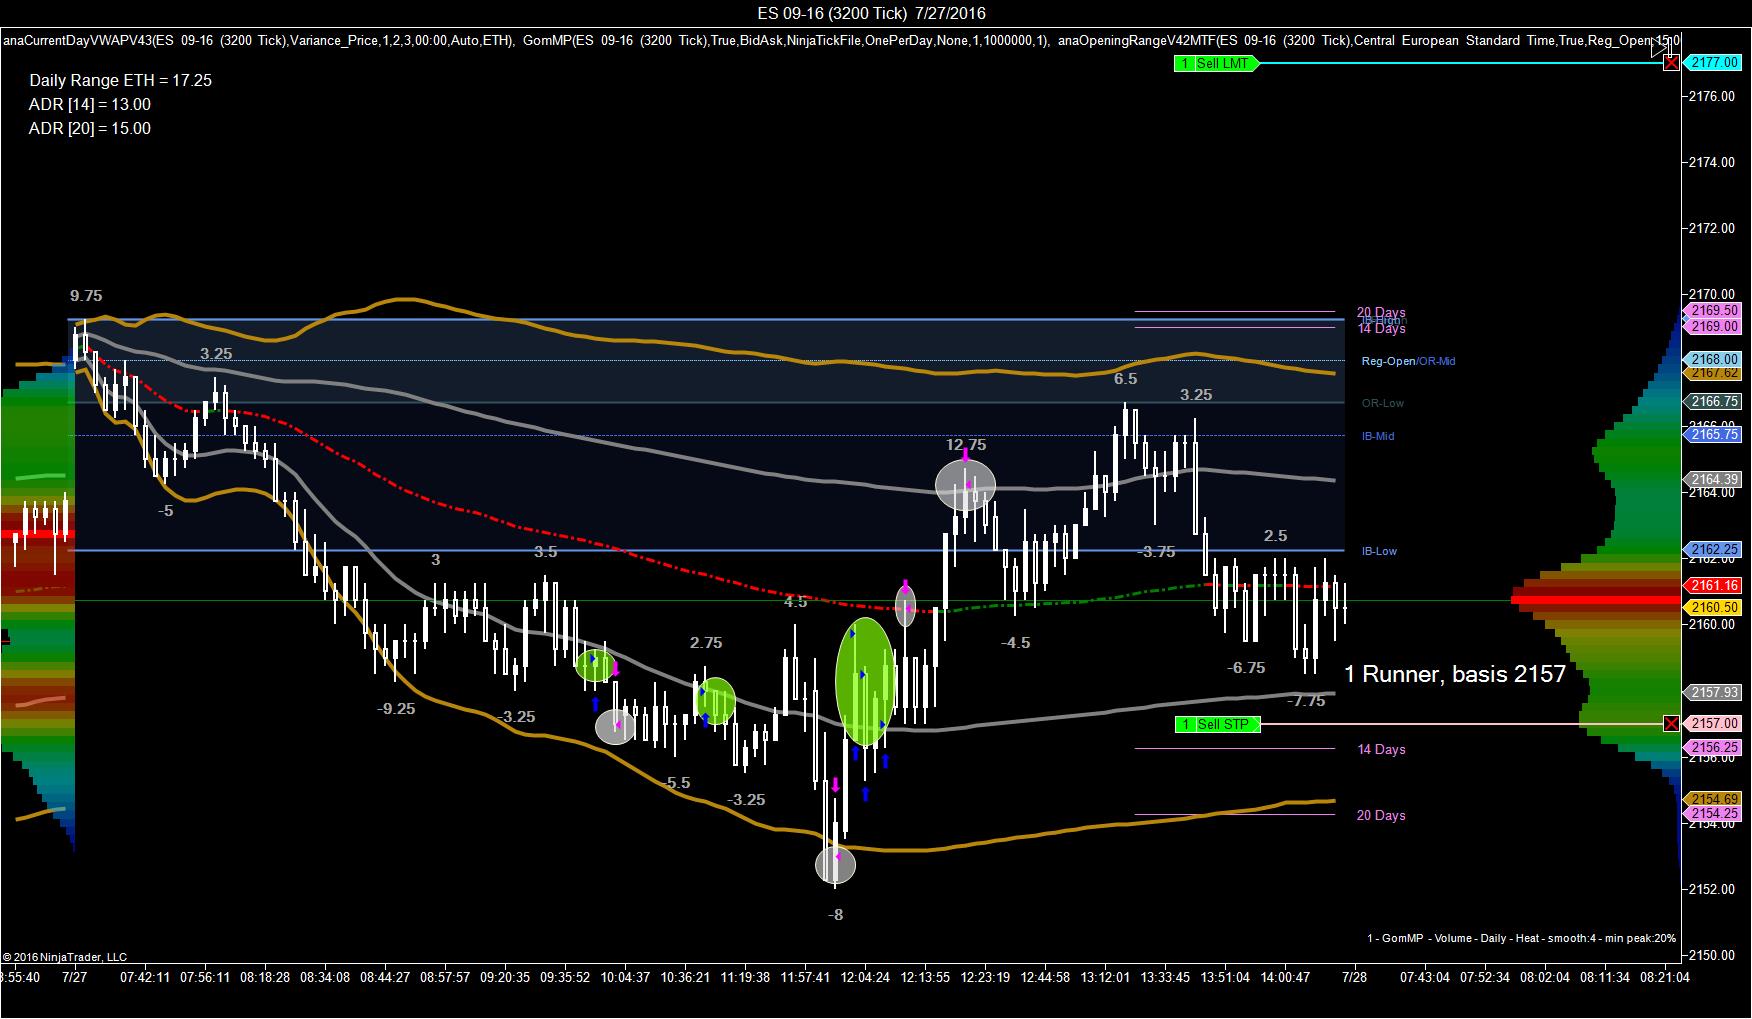1752x1019 pixels.
Task: Click the 2156.25 pink price marker
Action: point(1713,747)
